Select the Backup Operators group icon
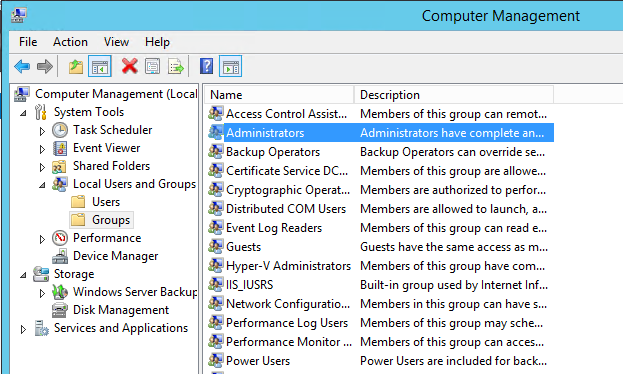 pos(216,151)
